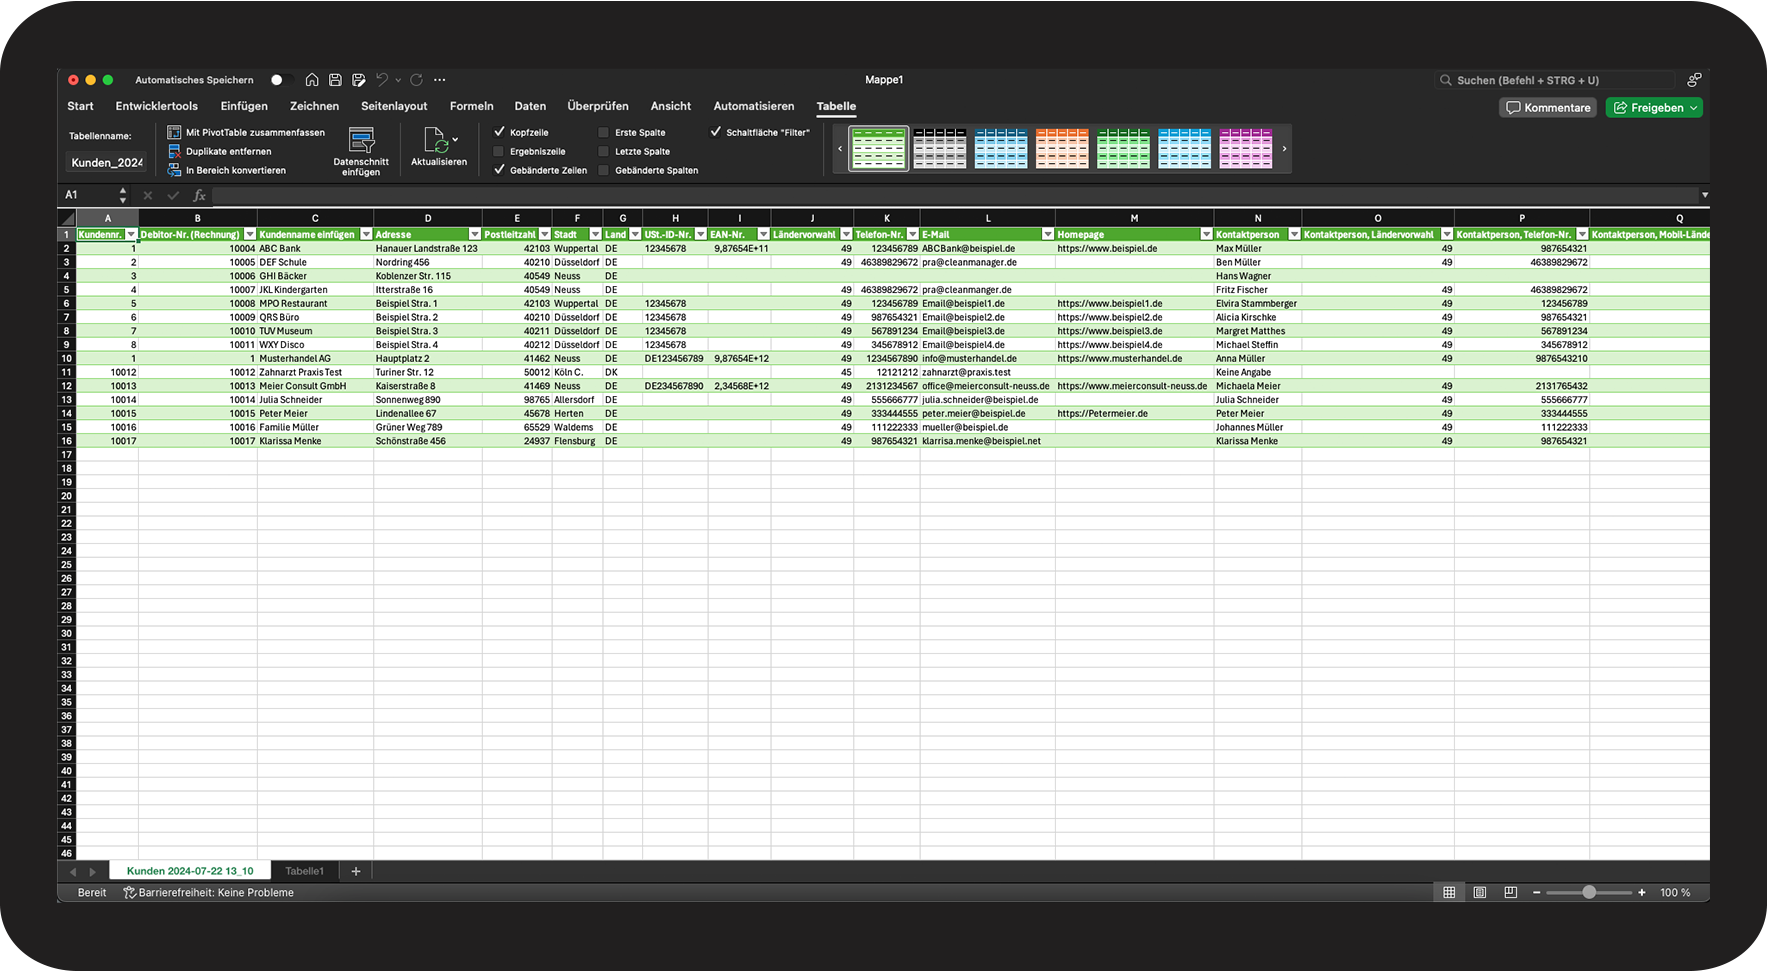Click the In Bereich konvertieren icon
The image size is (1767, 971).
click(x=174, y=170)
